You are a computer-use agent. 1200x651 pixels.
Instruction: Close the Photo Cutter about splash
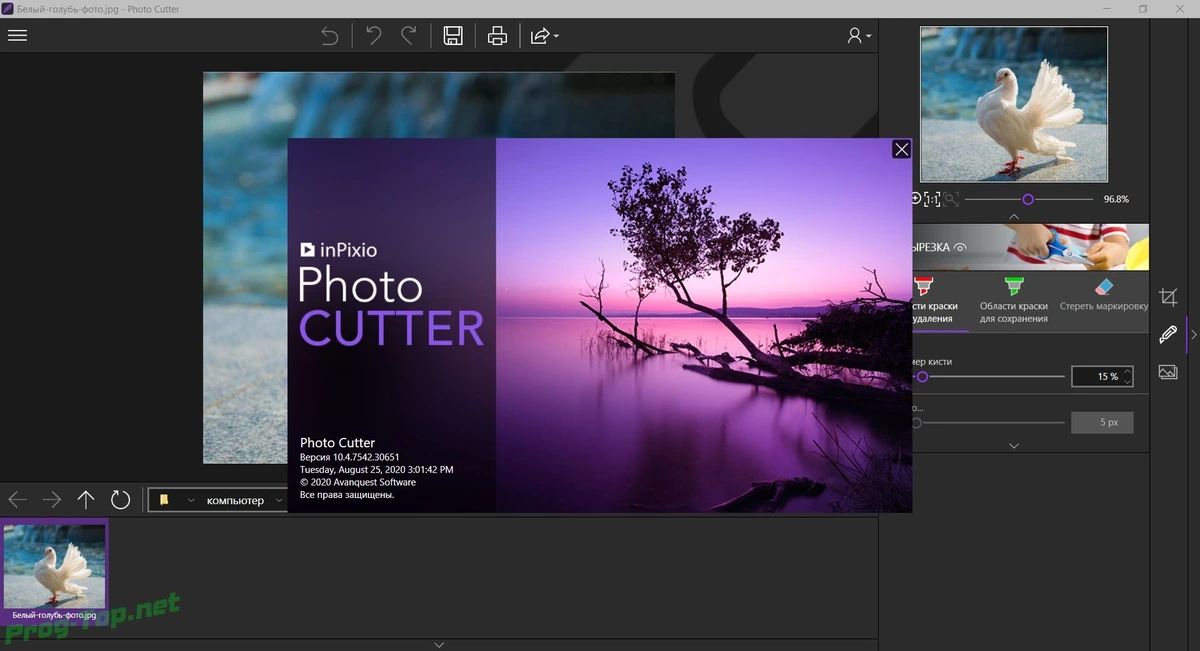point(901,149)
